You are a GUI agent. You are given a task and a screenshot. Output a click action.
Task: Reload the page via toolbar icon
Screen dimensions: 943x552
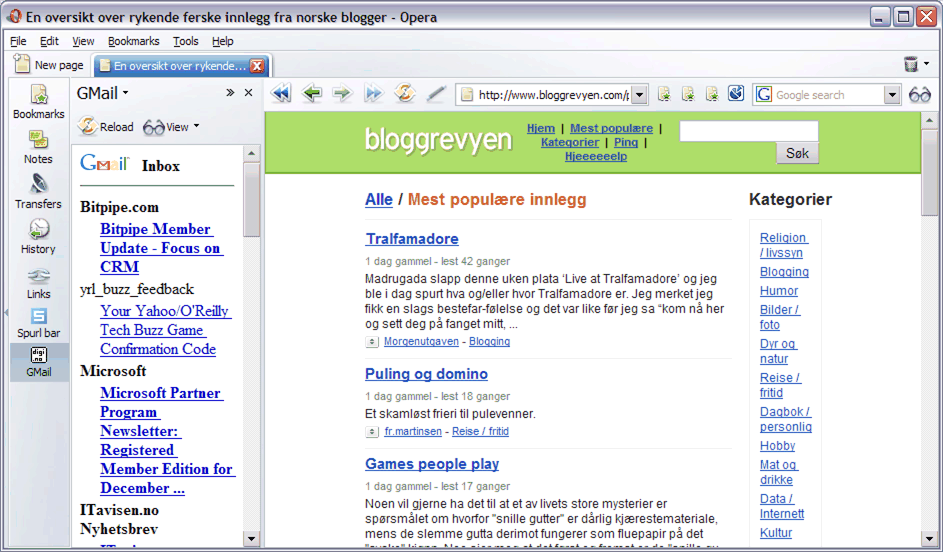[x=405, y=94]
